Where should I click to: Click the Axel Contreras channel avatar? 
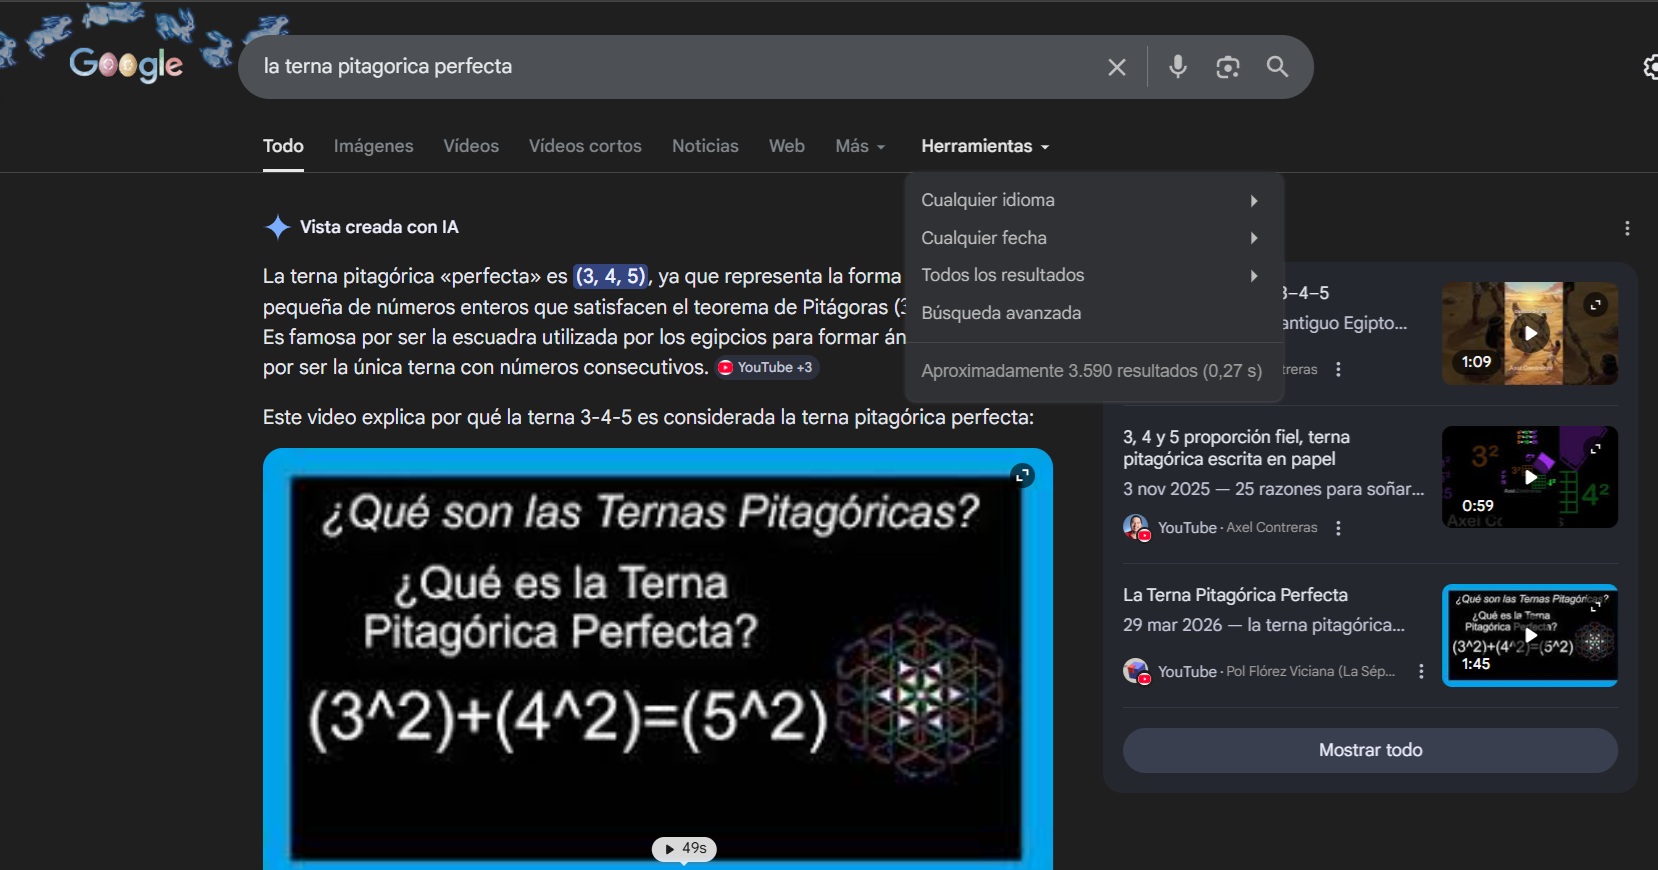(1136, 527)
